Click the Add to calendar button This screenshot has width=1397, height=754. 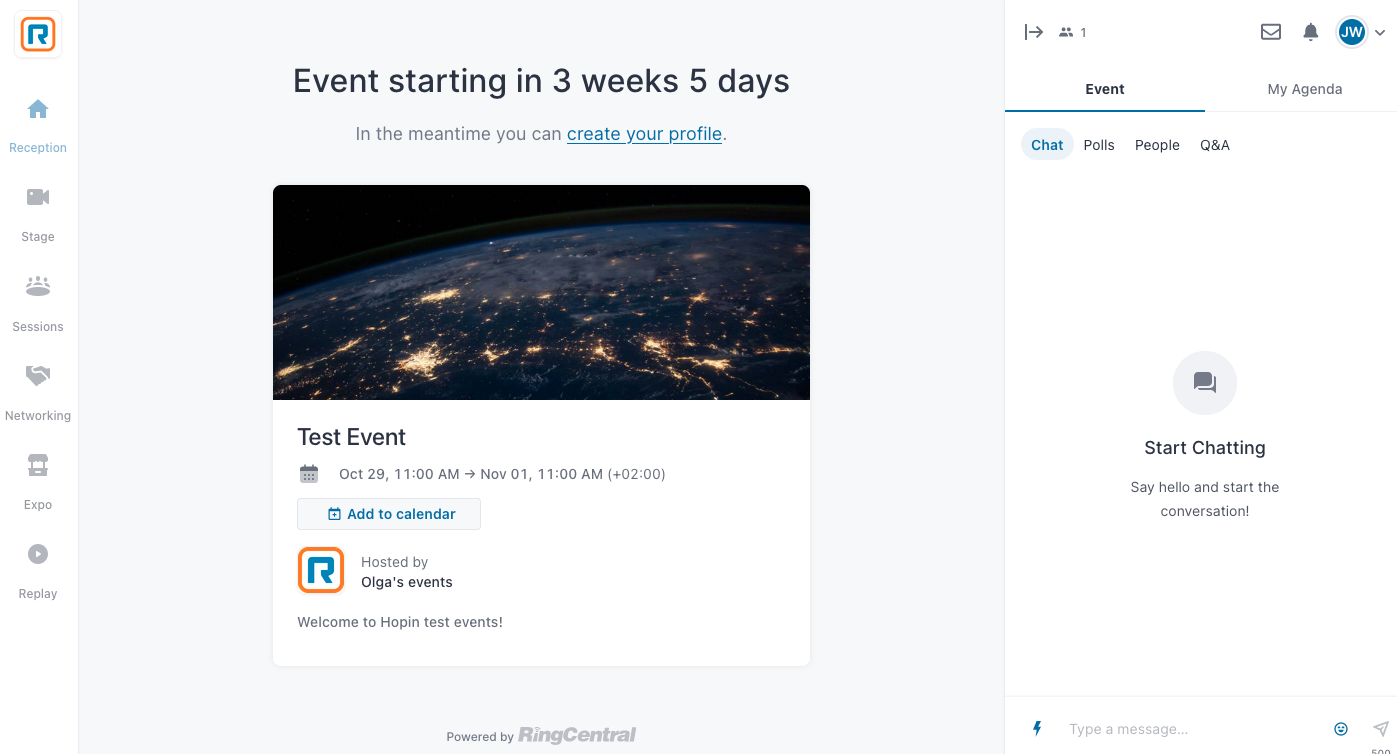389,514
